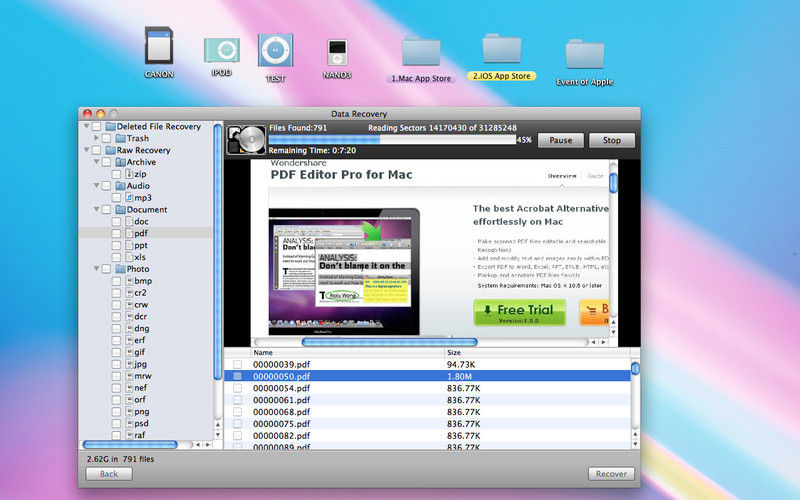Open the Overview tab in preview

562,176
